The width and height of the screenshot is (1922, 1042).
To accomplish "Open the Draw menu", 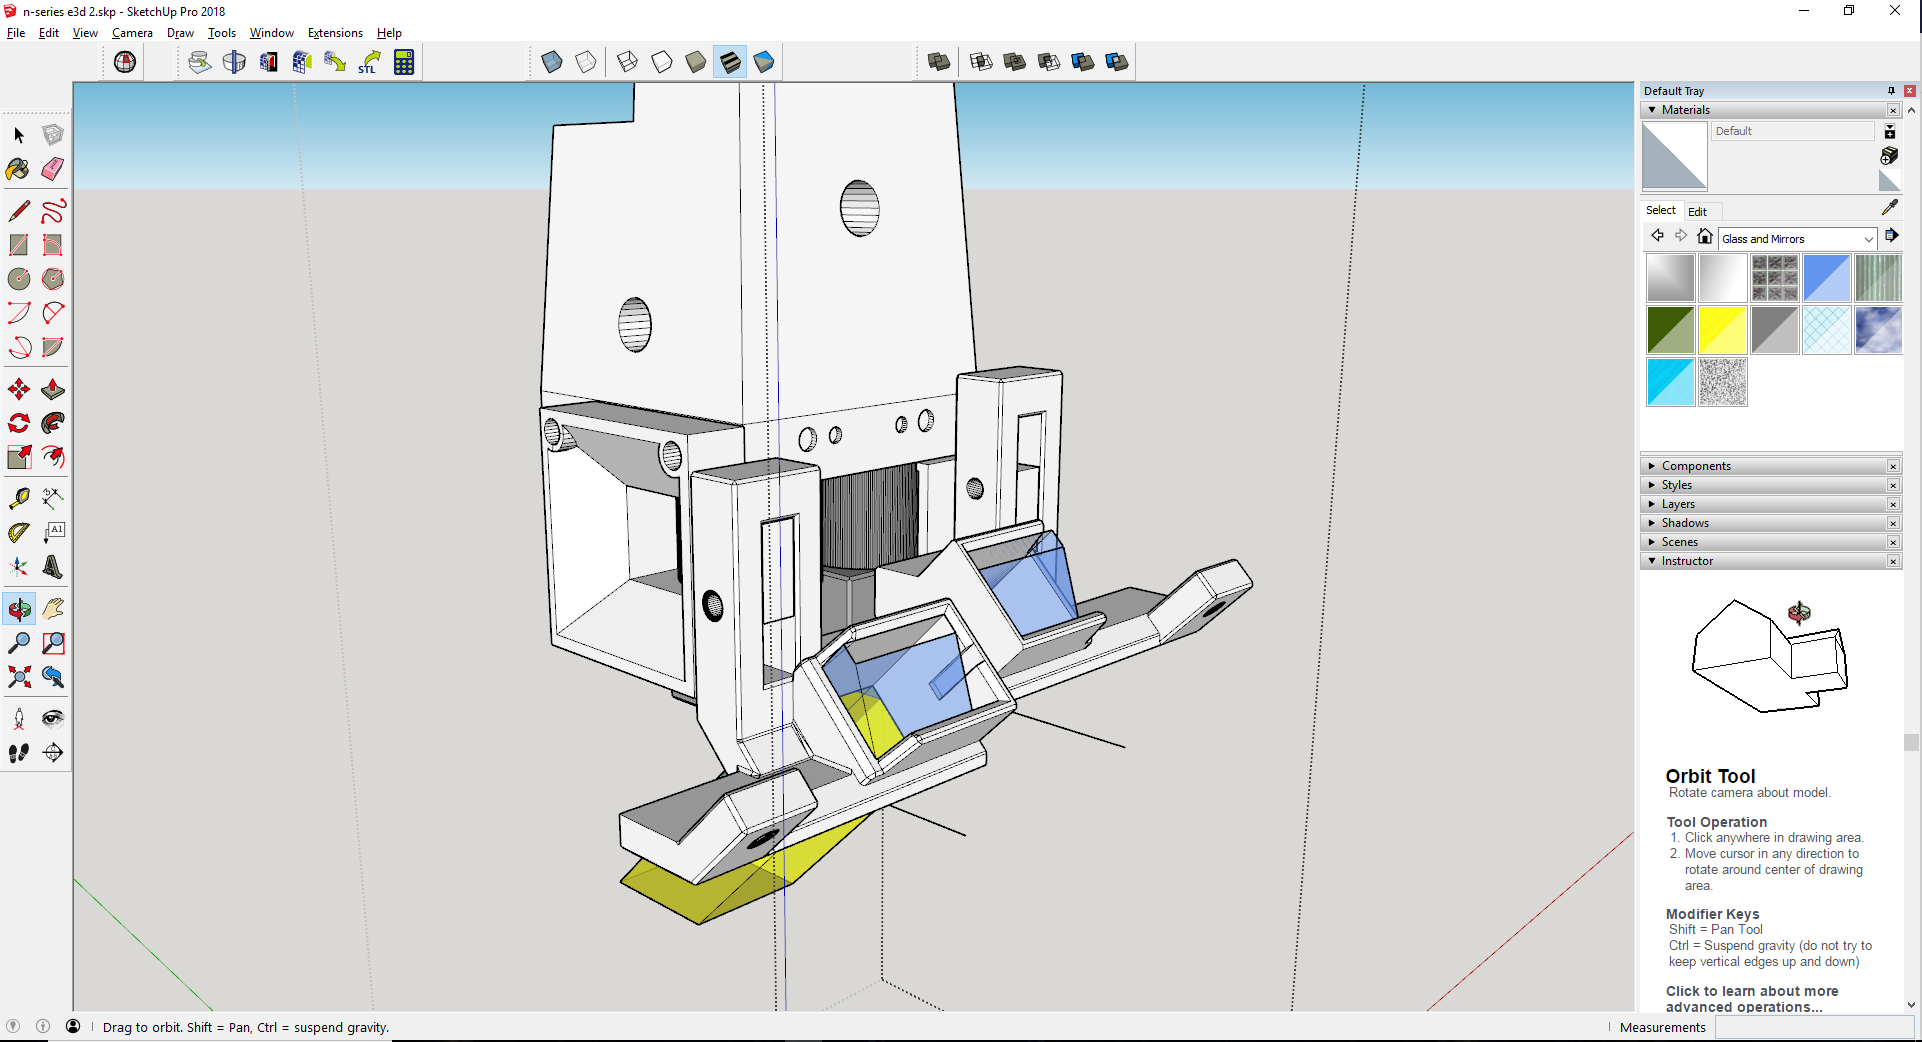I will click(x=180, y=33).
